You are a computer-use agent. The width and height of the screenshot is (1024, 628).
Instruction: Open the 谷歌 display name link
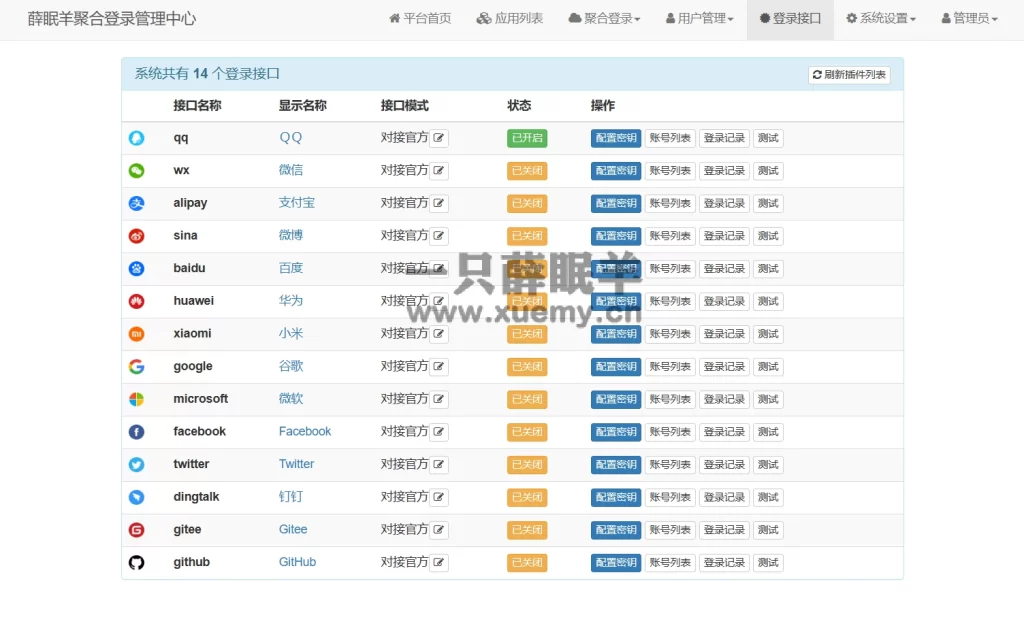tap(291, 366)
